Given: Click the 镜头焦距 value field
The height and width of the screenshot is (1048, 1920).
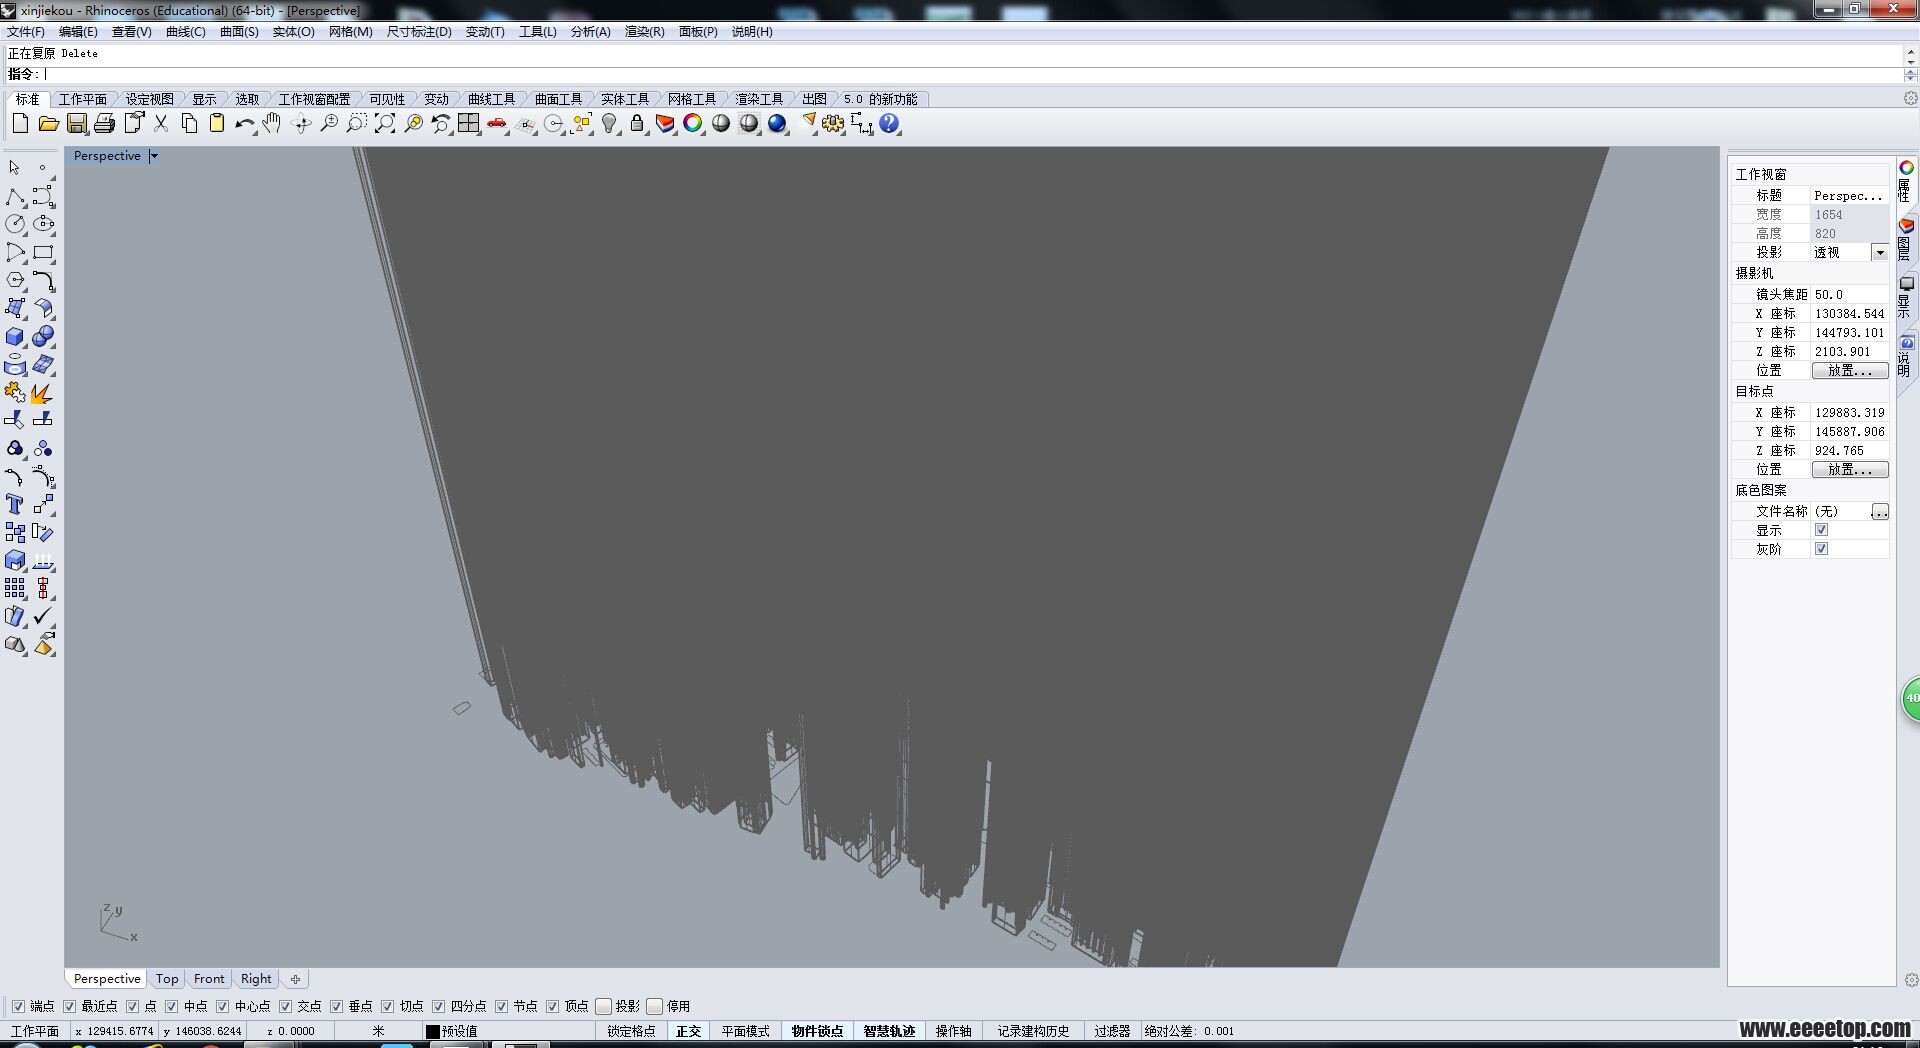Looking at the screenshot, I should [x=1850, y=294].
